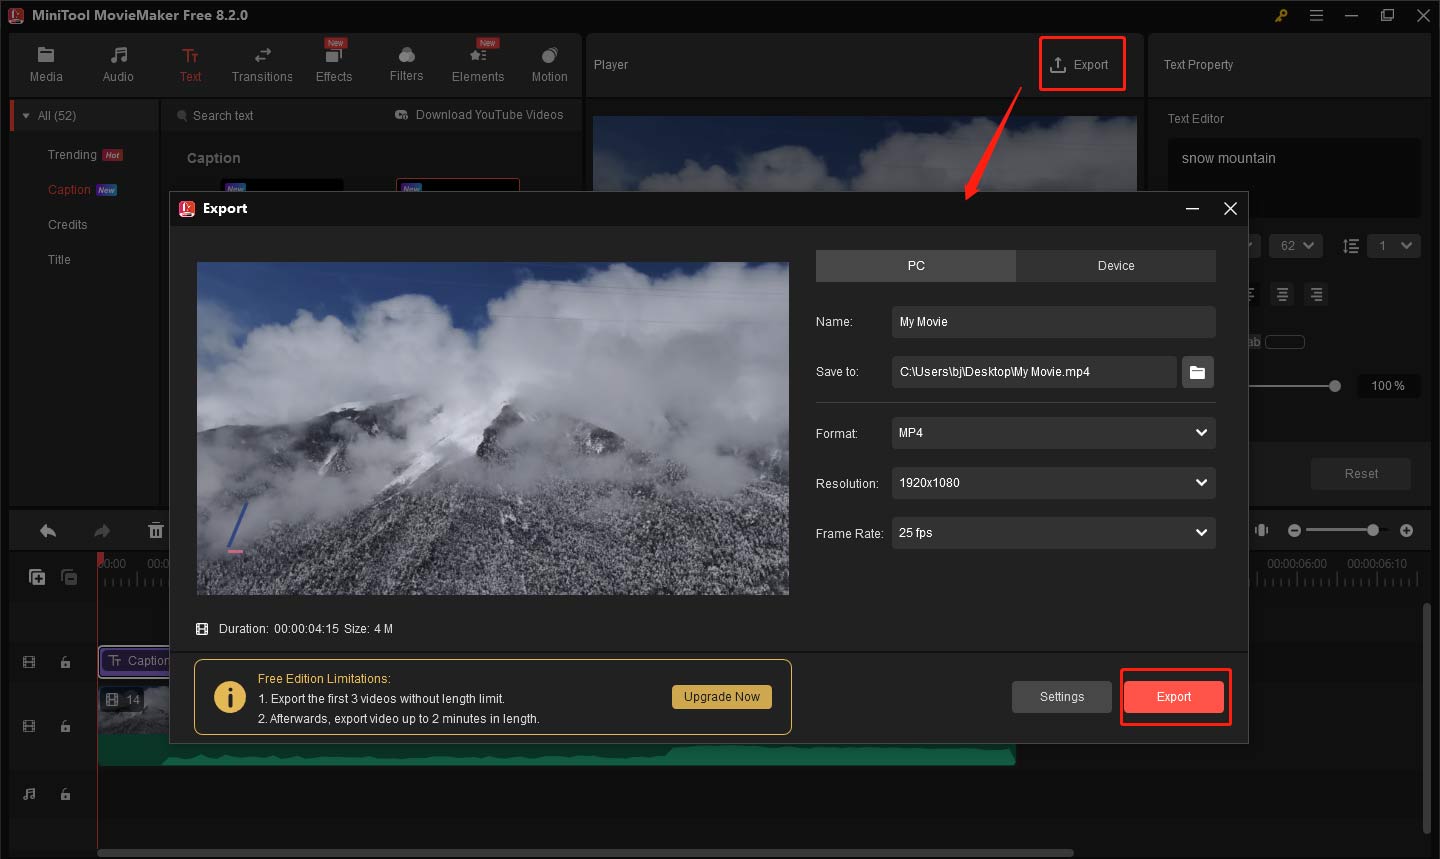Click the browse folder icon beside Save to
Image resolution: width=1440 pixels, height=859 pixels.
pyautogui.click(x=1197, y=372)
